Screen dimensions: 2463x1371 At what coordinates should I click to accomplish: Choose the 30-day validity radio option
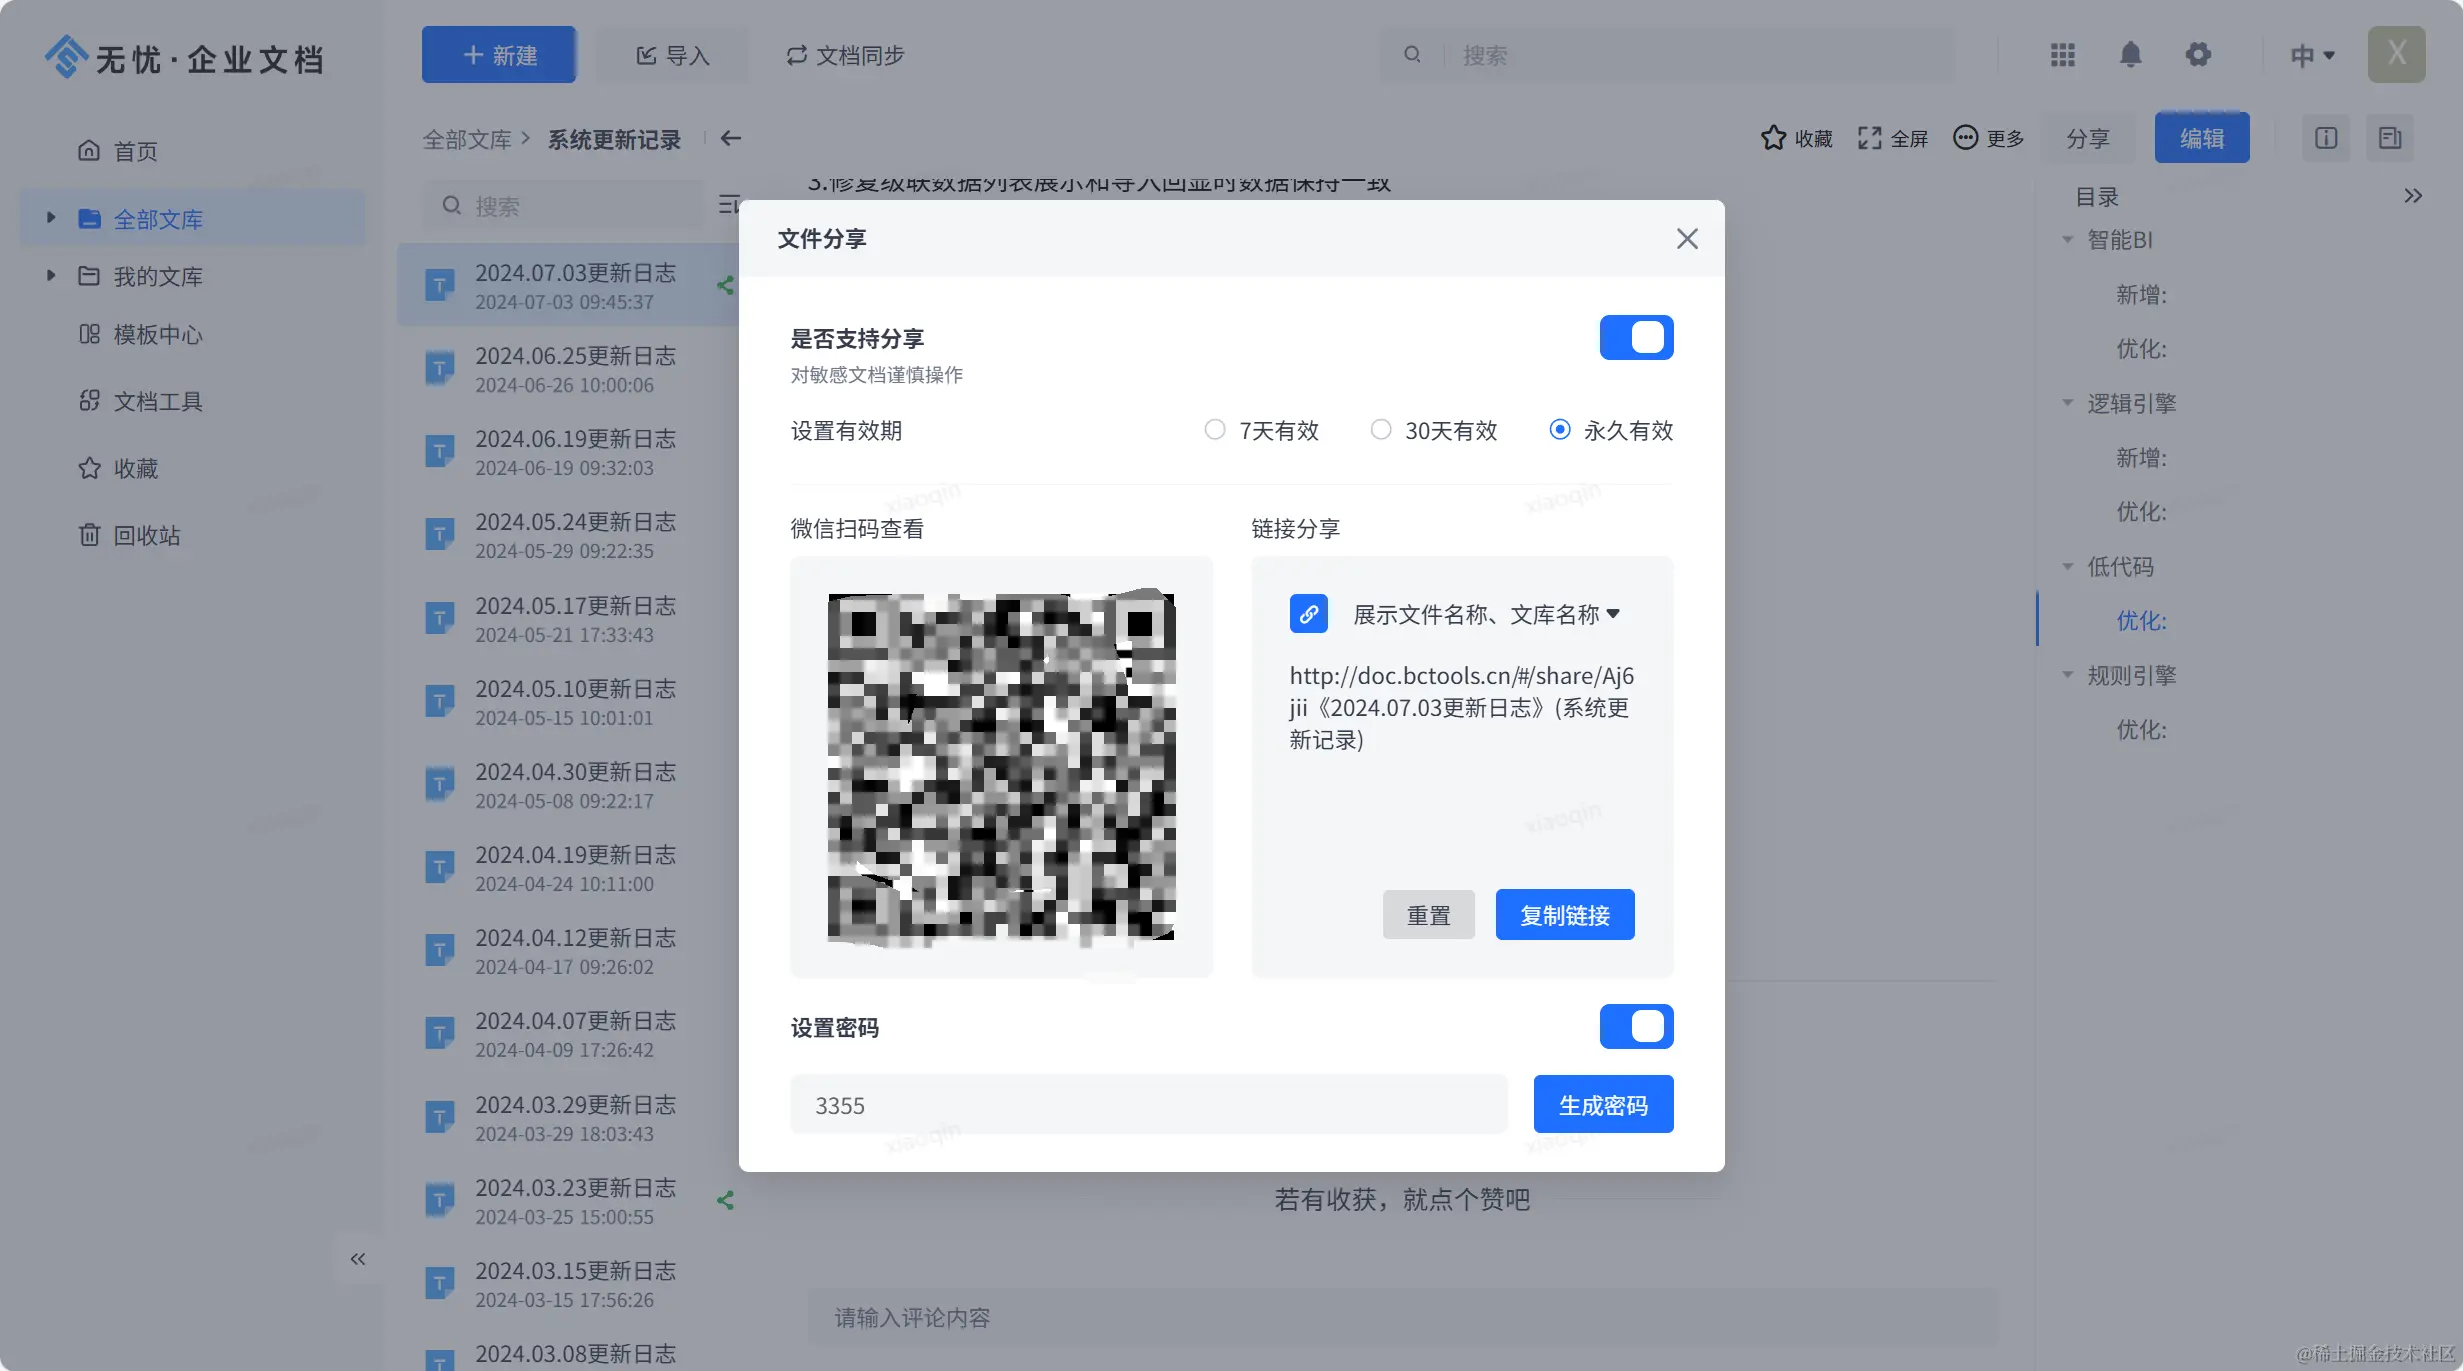[1381, 430]
